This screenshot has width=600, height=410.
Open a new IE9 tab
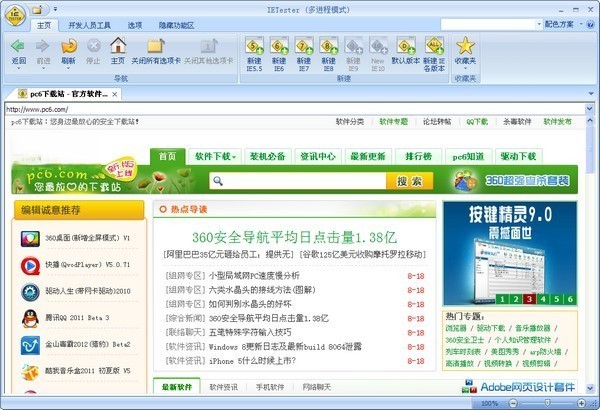[x=353, y=46]
